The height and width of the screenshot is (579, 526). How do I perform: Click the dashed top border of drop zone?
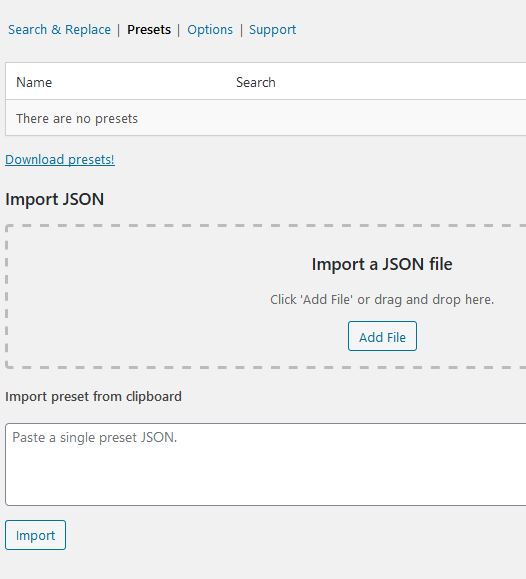pyautogui.click(x=266, y=225)
